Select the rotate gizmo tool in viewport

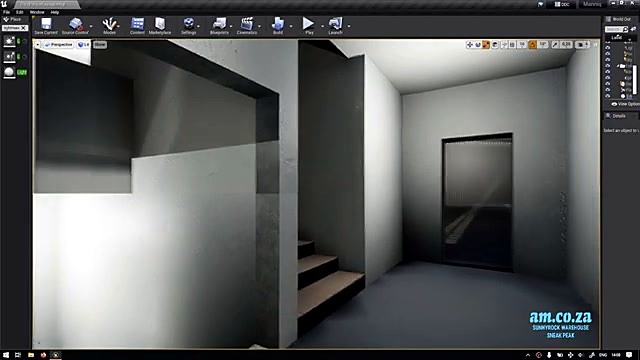pos(478,44)
